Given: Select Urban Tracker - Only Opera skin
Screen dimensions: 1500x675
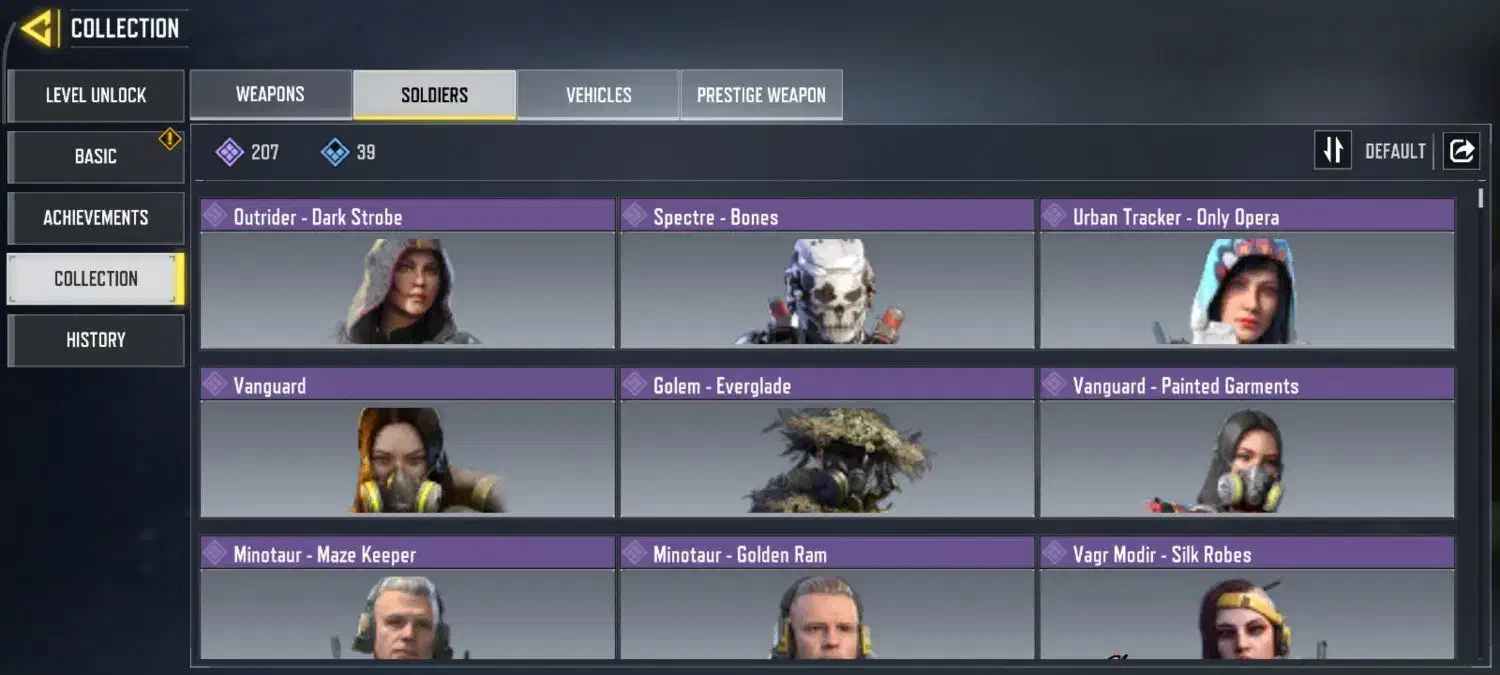Looking at the screenshot, I should 1247,274.
